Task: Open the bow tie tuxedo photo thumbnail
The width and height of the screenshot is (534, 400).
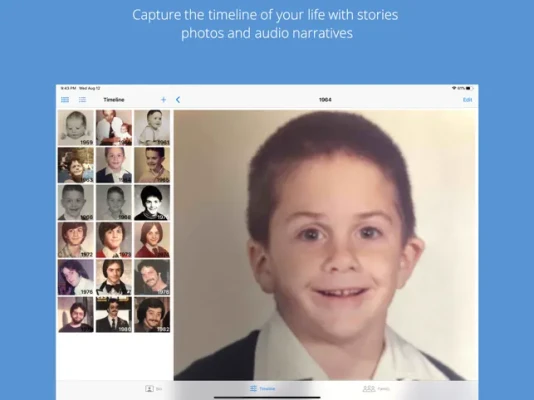Action: (114, 277)
